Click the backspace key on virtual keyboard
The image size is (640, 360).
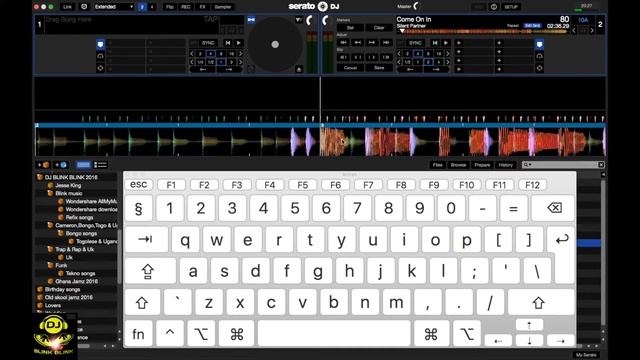[553, 208]
